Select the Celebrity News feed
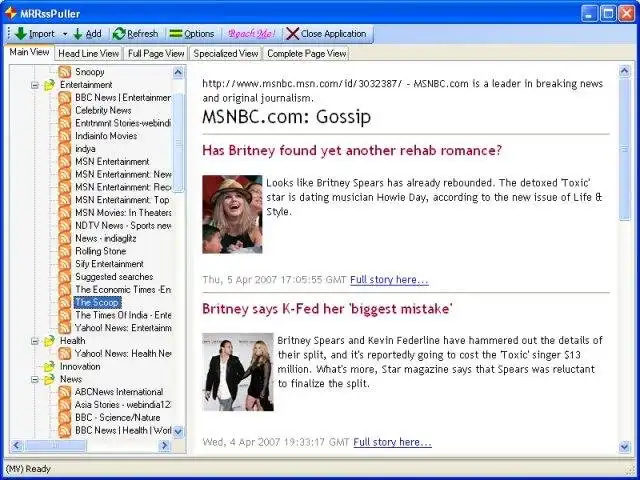This screenshot has height=480, width=640. pos(103,110)
